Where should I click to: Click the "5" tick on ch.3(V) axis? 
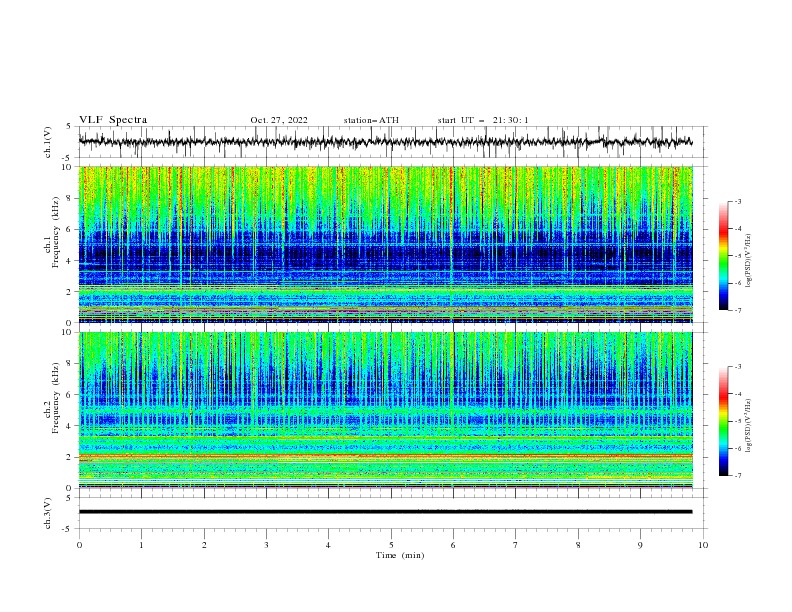(x=70, y=498)
